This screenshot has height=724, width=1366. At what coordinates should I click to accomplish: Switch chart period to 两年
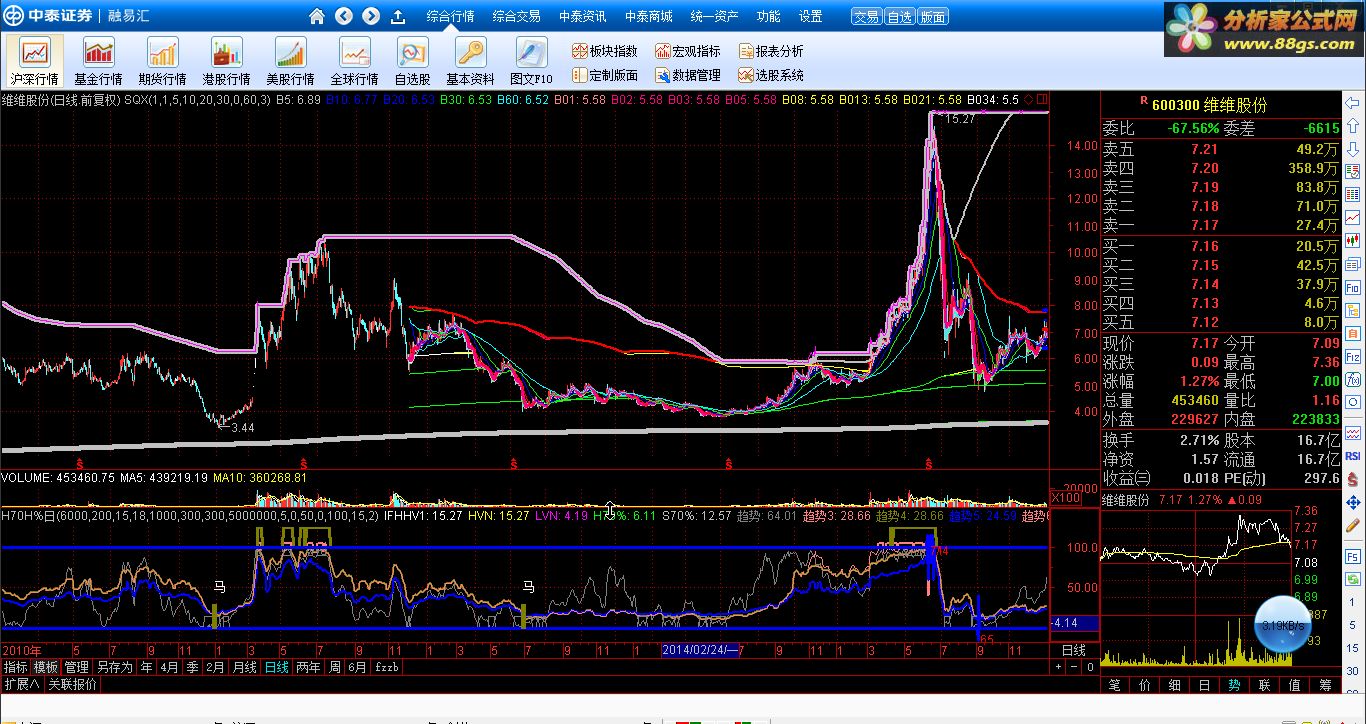pos(308,667)
